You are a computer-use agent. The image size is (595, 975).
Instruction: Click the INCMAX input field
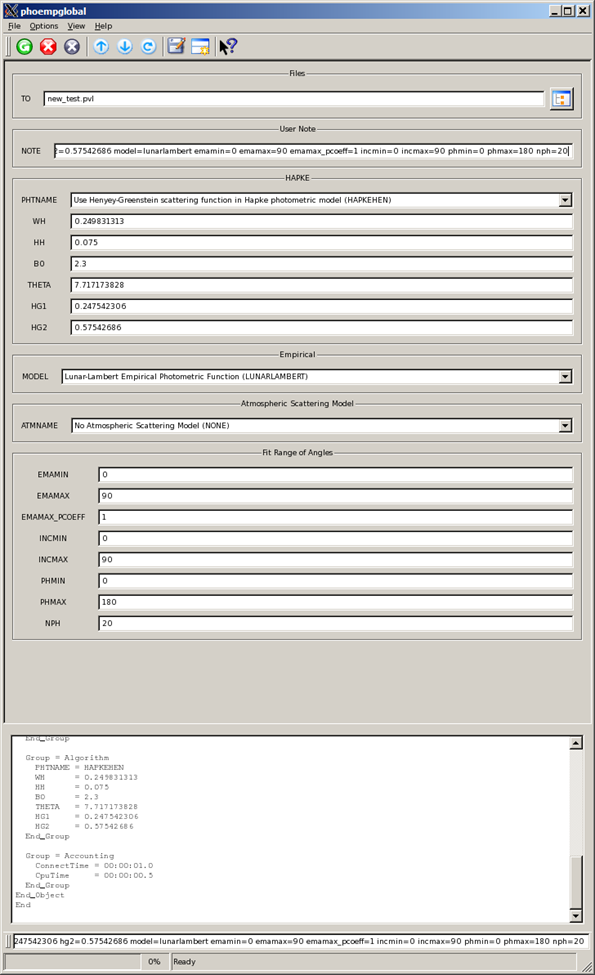tap(335, 559)
